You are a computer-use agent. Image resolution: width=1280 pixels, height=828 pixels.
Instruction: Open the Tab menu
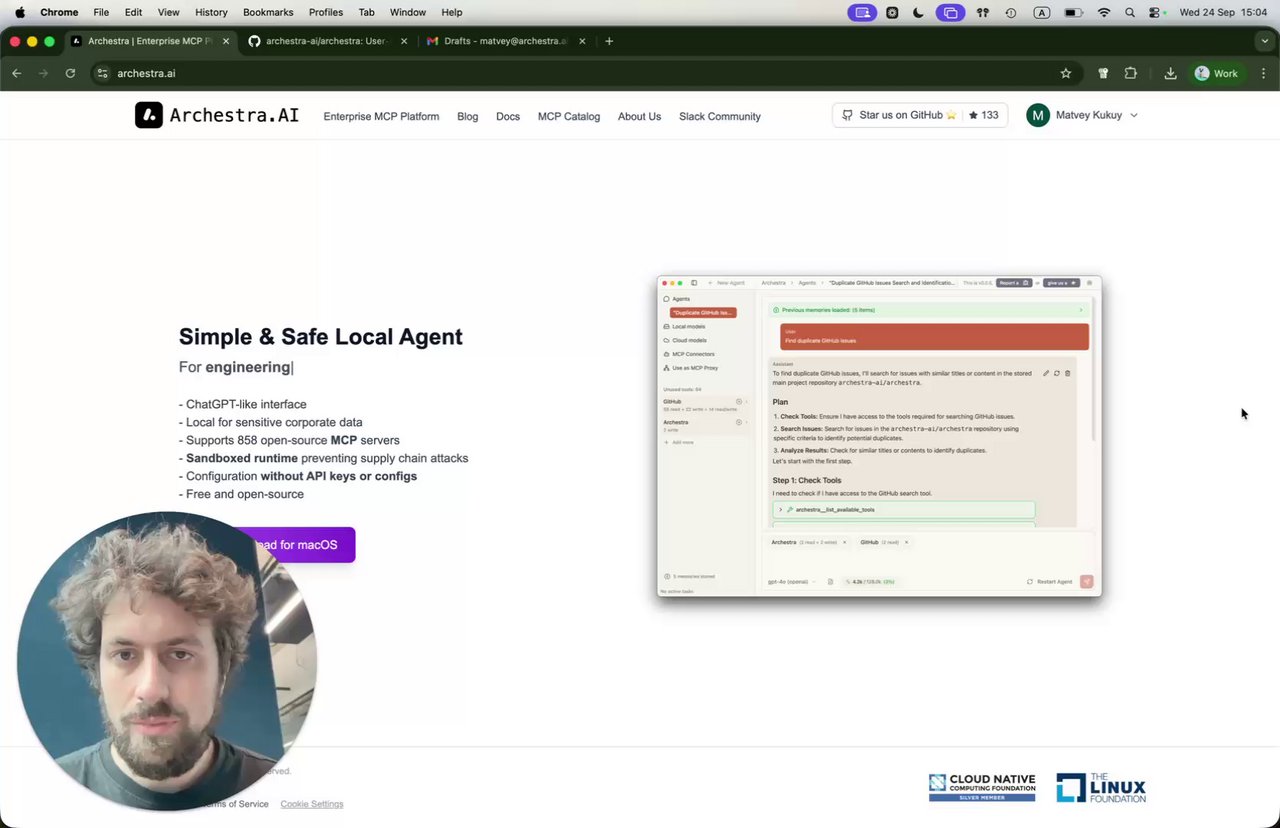coord(367,12)
